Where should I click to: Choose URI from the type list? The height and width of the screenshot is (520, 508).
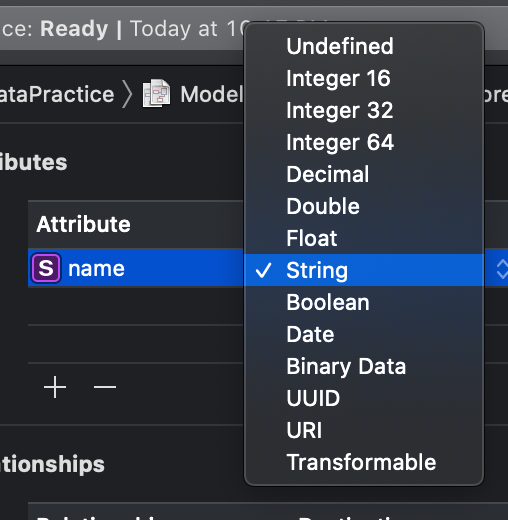point(364,430)
